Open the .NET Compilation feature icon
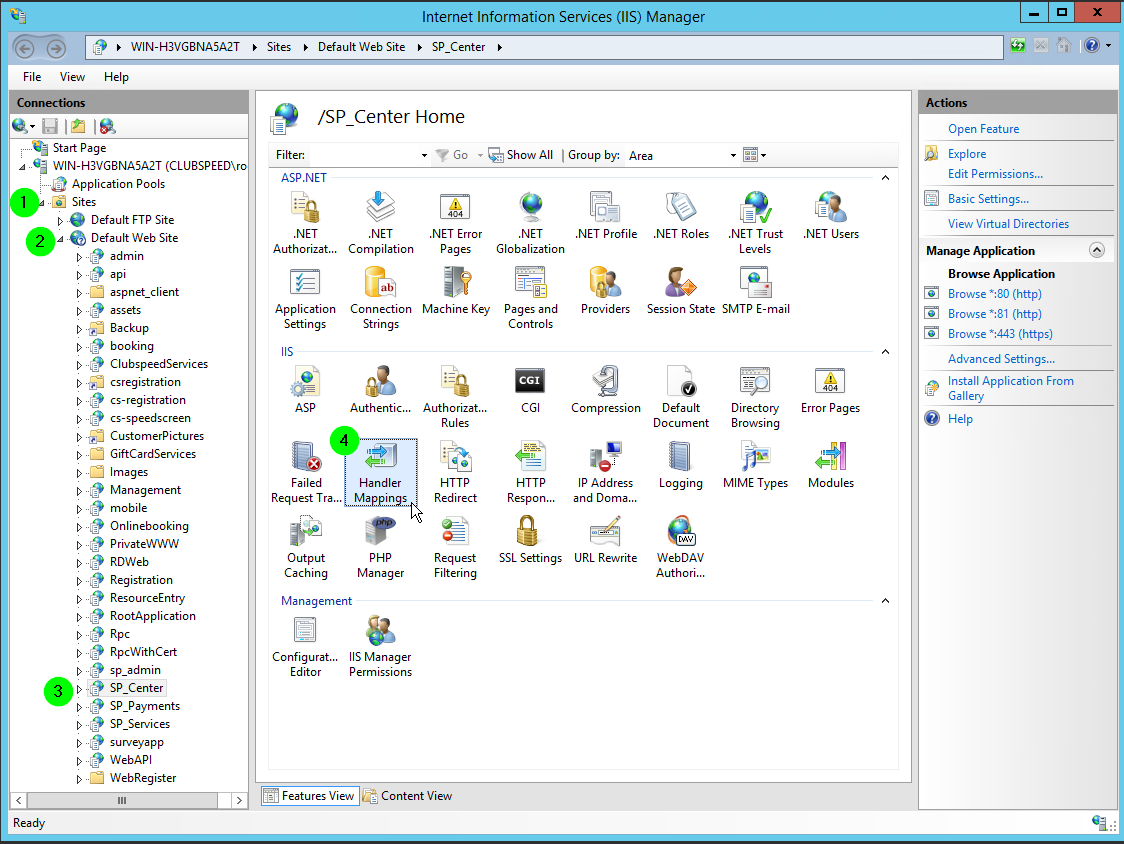 381,223
